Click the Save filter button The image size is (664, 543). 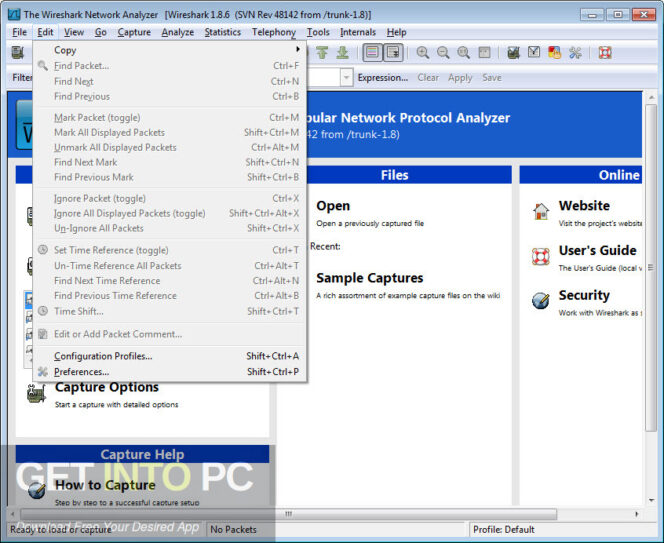pyautogui.click(x=492, y=78)
